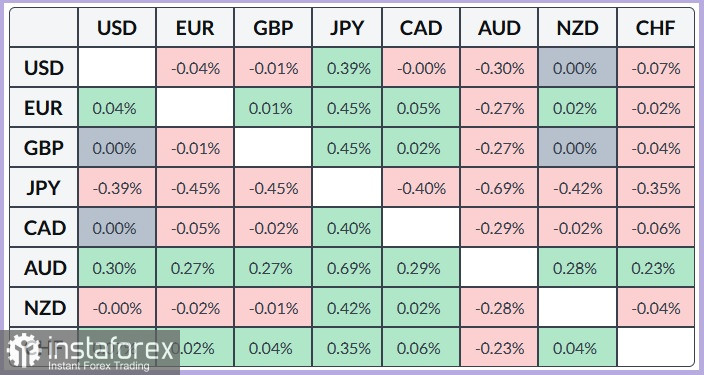Image resolution: width=704 pixels, height=375 pixels.
Task: Click the EUR versus USD 0.04% cell
Action: click(117, 108)
